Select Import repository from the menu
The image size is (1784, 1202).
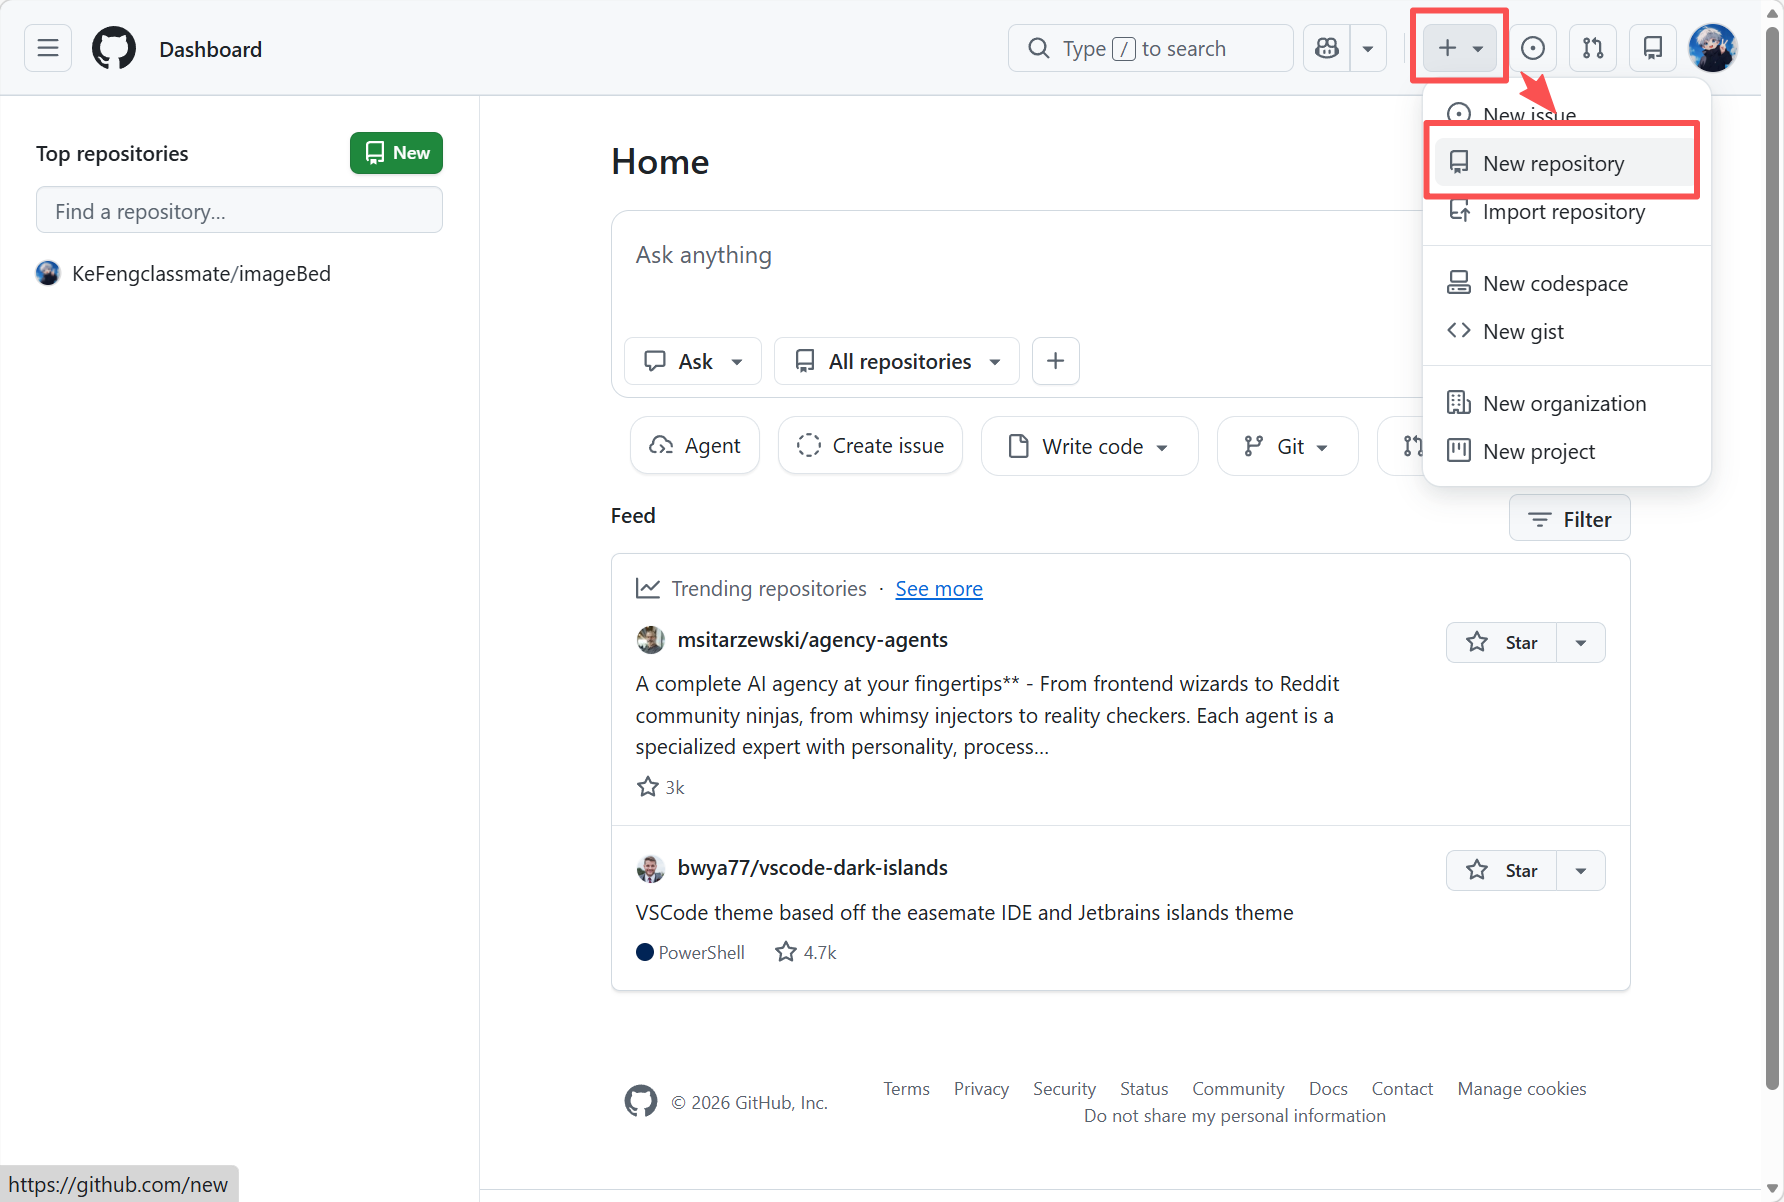pos(1566,211)
